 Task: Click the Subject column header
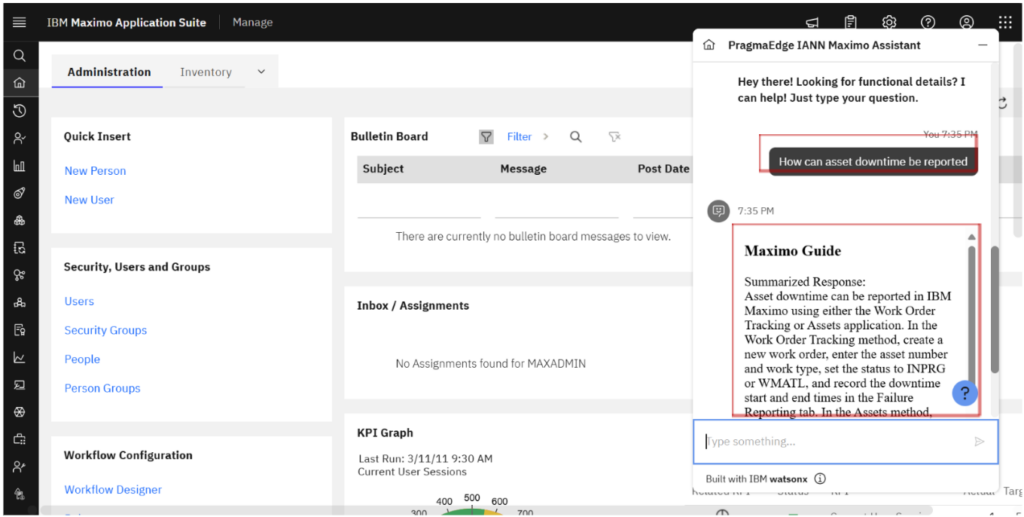383,168
